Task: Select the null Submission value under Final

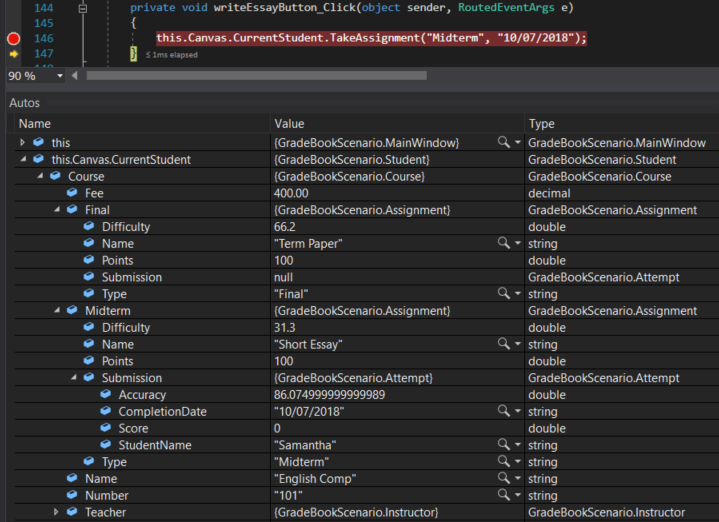Action: (x=283, y=277)
